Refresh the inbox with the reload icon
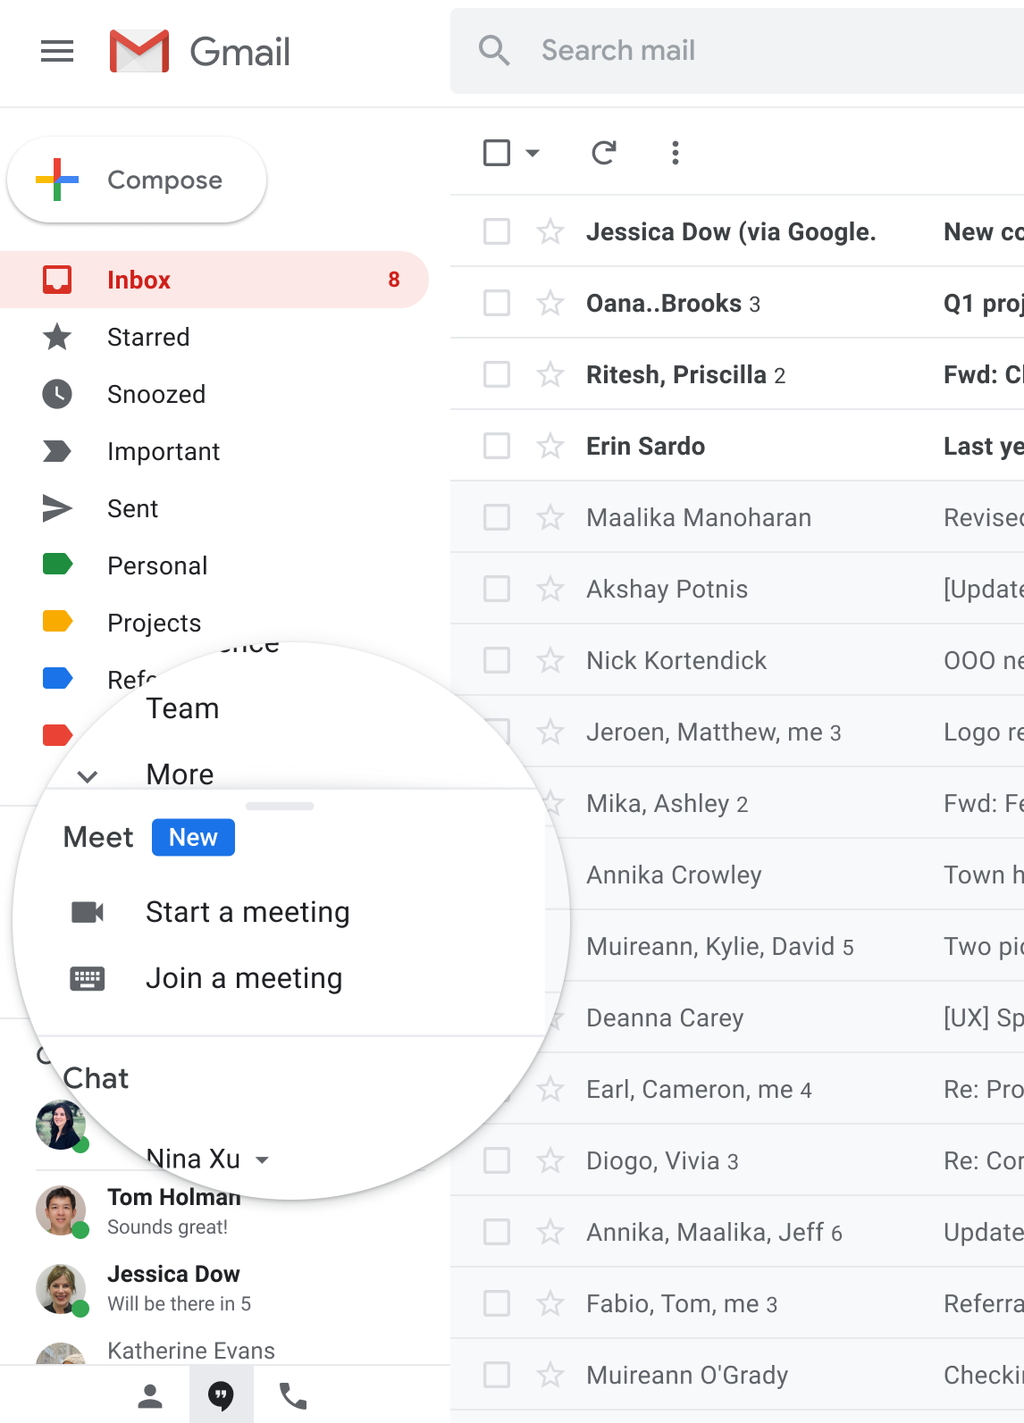 click(604, 152)
